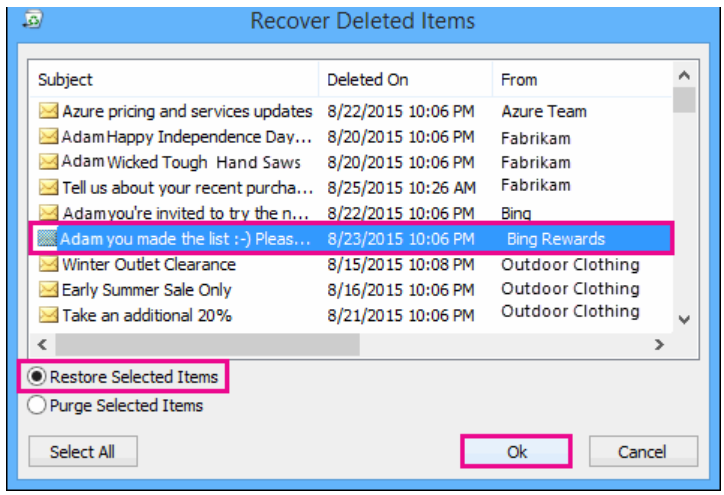Click envelope icon for Tell us about purchase

tap(48, 187)
